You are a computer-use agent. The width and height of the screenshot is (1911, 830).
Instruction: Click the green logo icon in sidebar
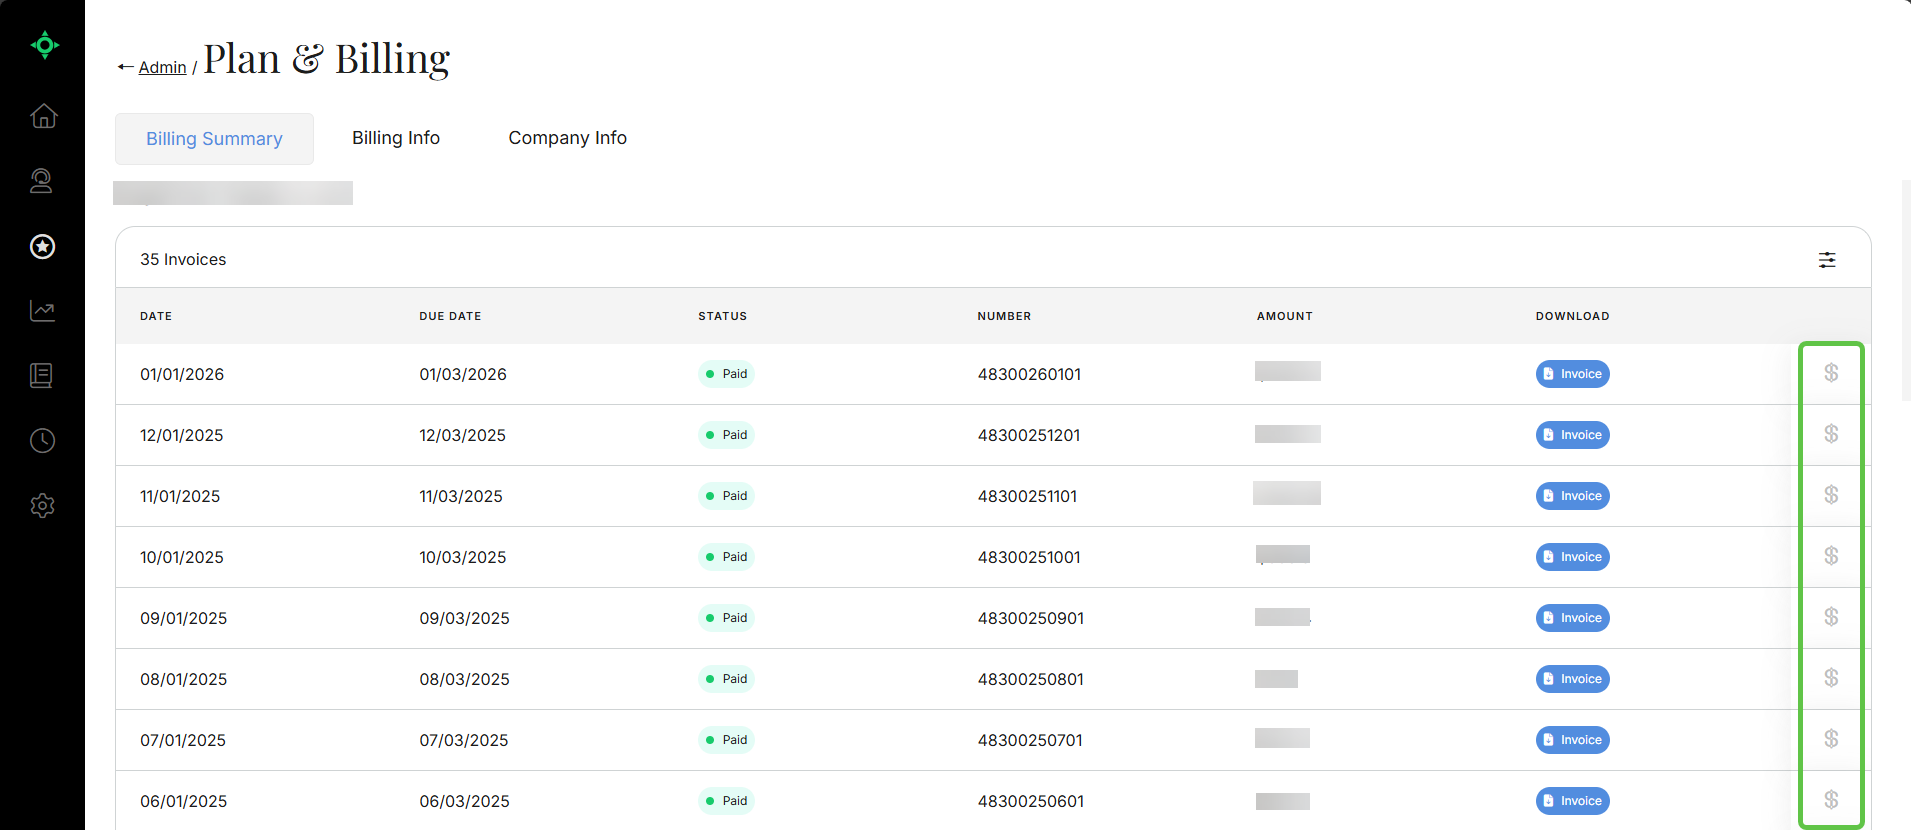point(44,45)
